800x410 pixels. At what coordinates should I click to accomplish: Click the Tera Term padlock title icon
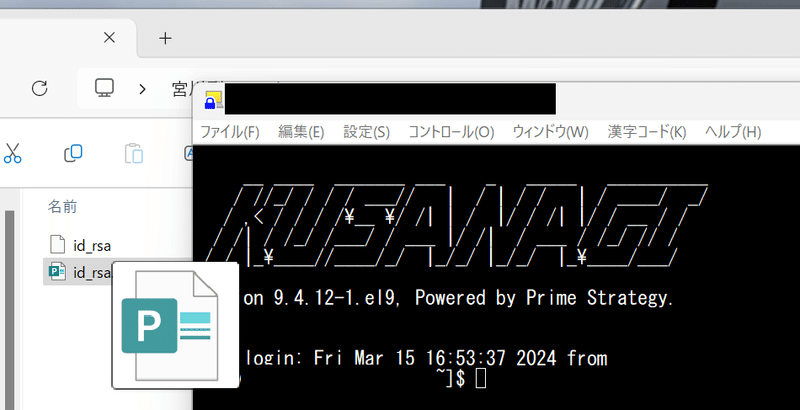(213, 100)
